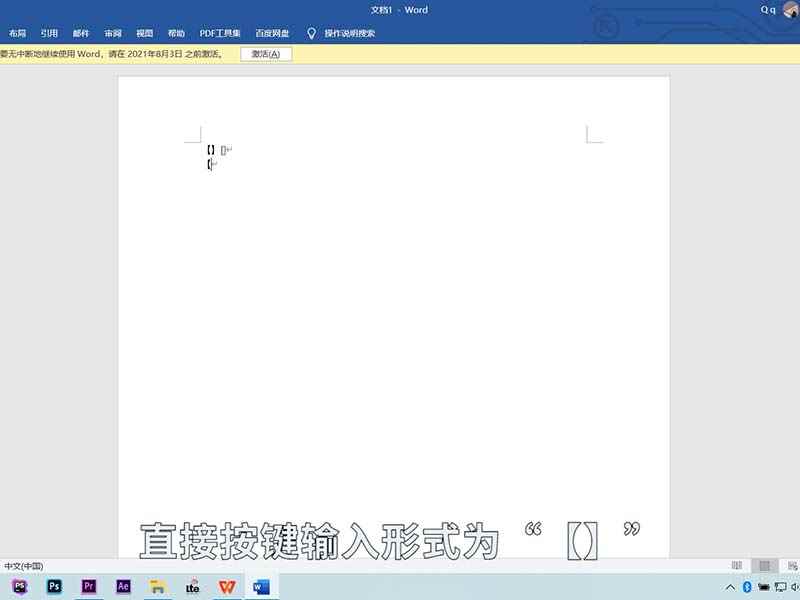The height and width of the screenshot is (600, 800).
Task: Expand hidden icons in the system tray
Action: point(730,589)
